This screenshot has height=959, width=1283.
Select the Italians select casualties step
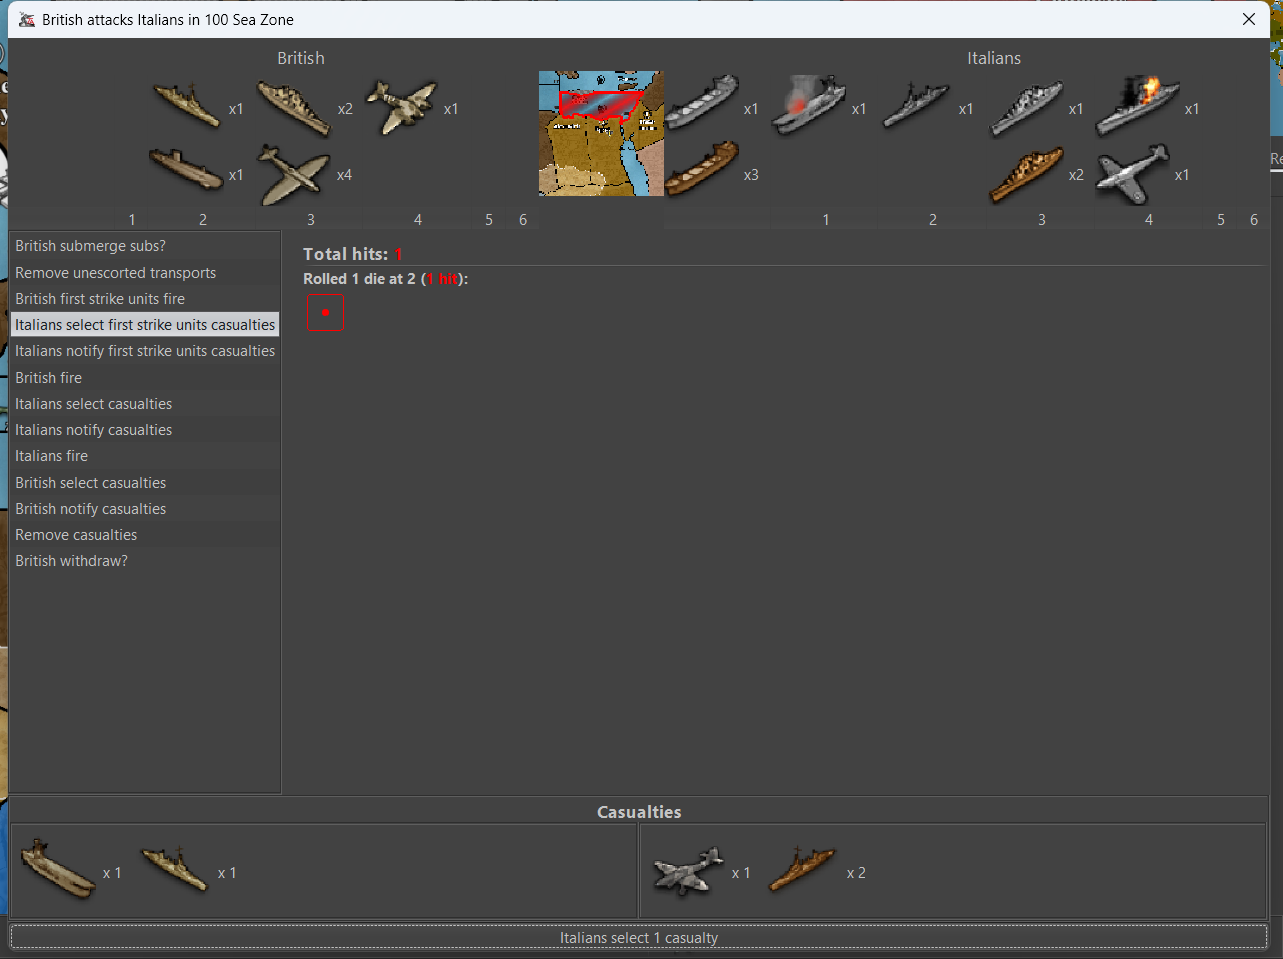tap(145, 404)
